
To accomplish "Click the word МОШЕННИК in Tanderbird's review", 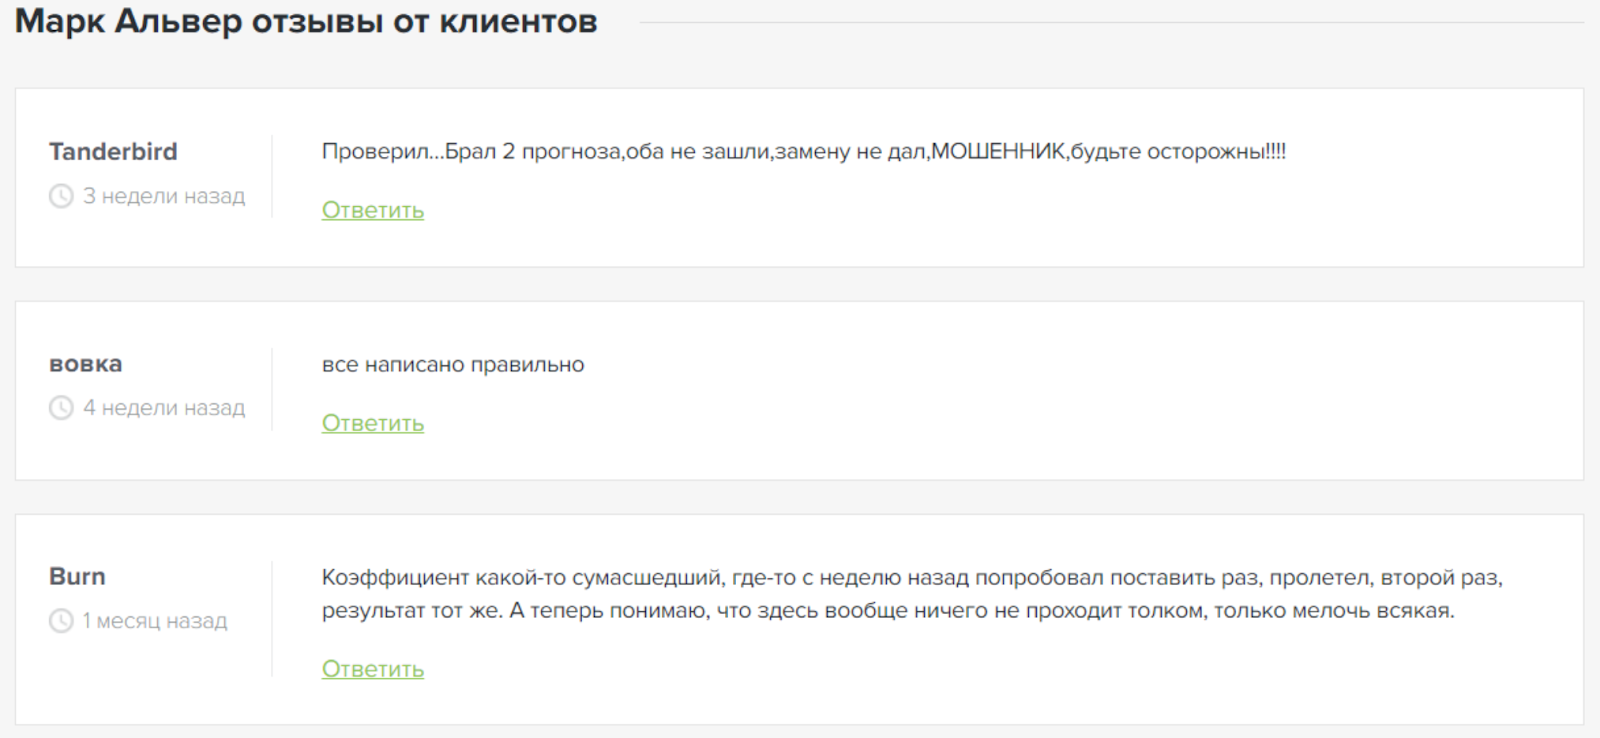I will (x=997, y=152).
